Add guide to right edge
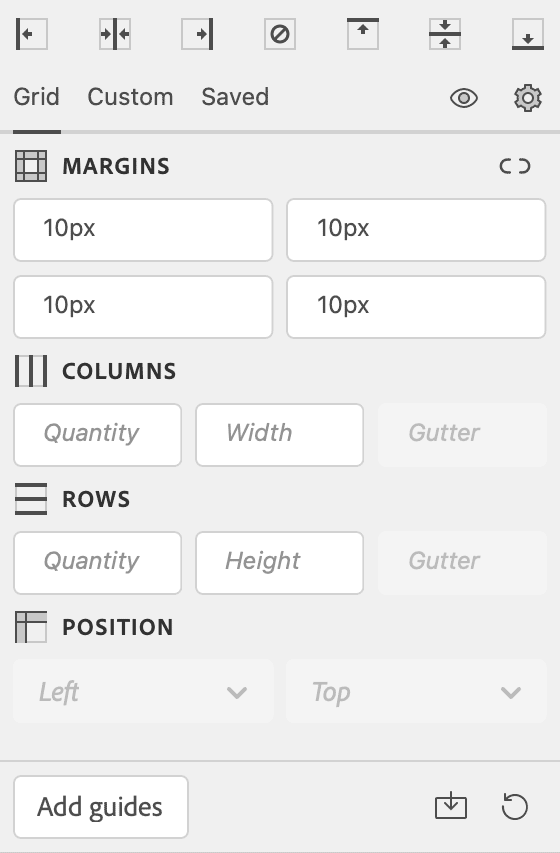The width and height of the screenshot is (560, 853). tap(197, 34)
